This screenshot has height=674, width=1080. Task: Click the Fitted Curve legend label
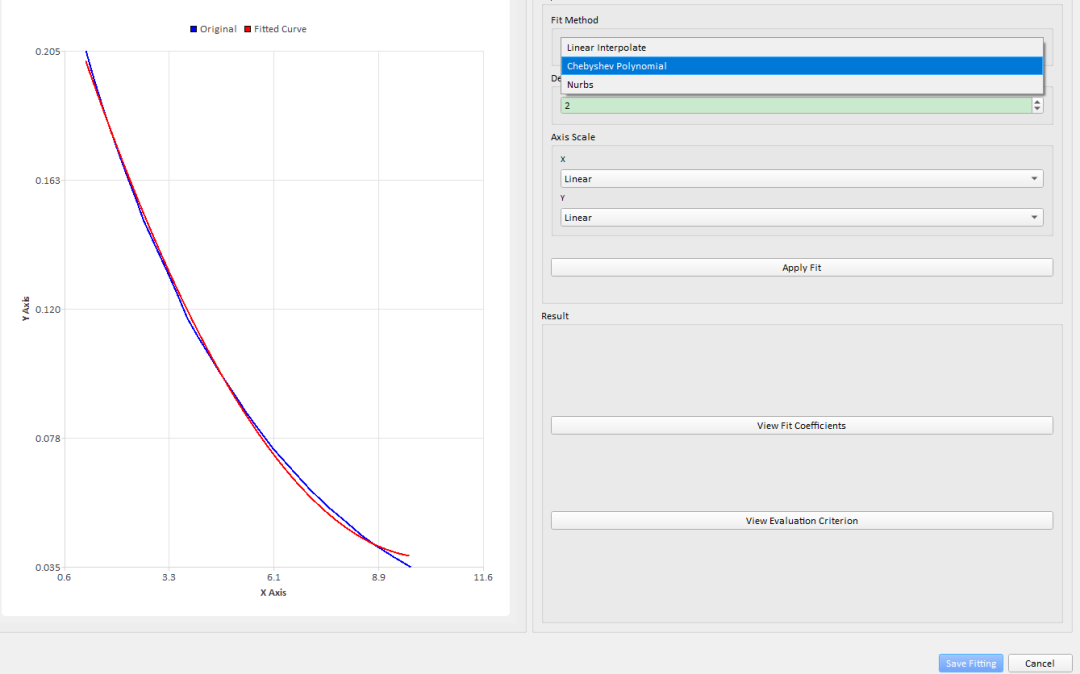tap(280, 29)
